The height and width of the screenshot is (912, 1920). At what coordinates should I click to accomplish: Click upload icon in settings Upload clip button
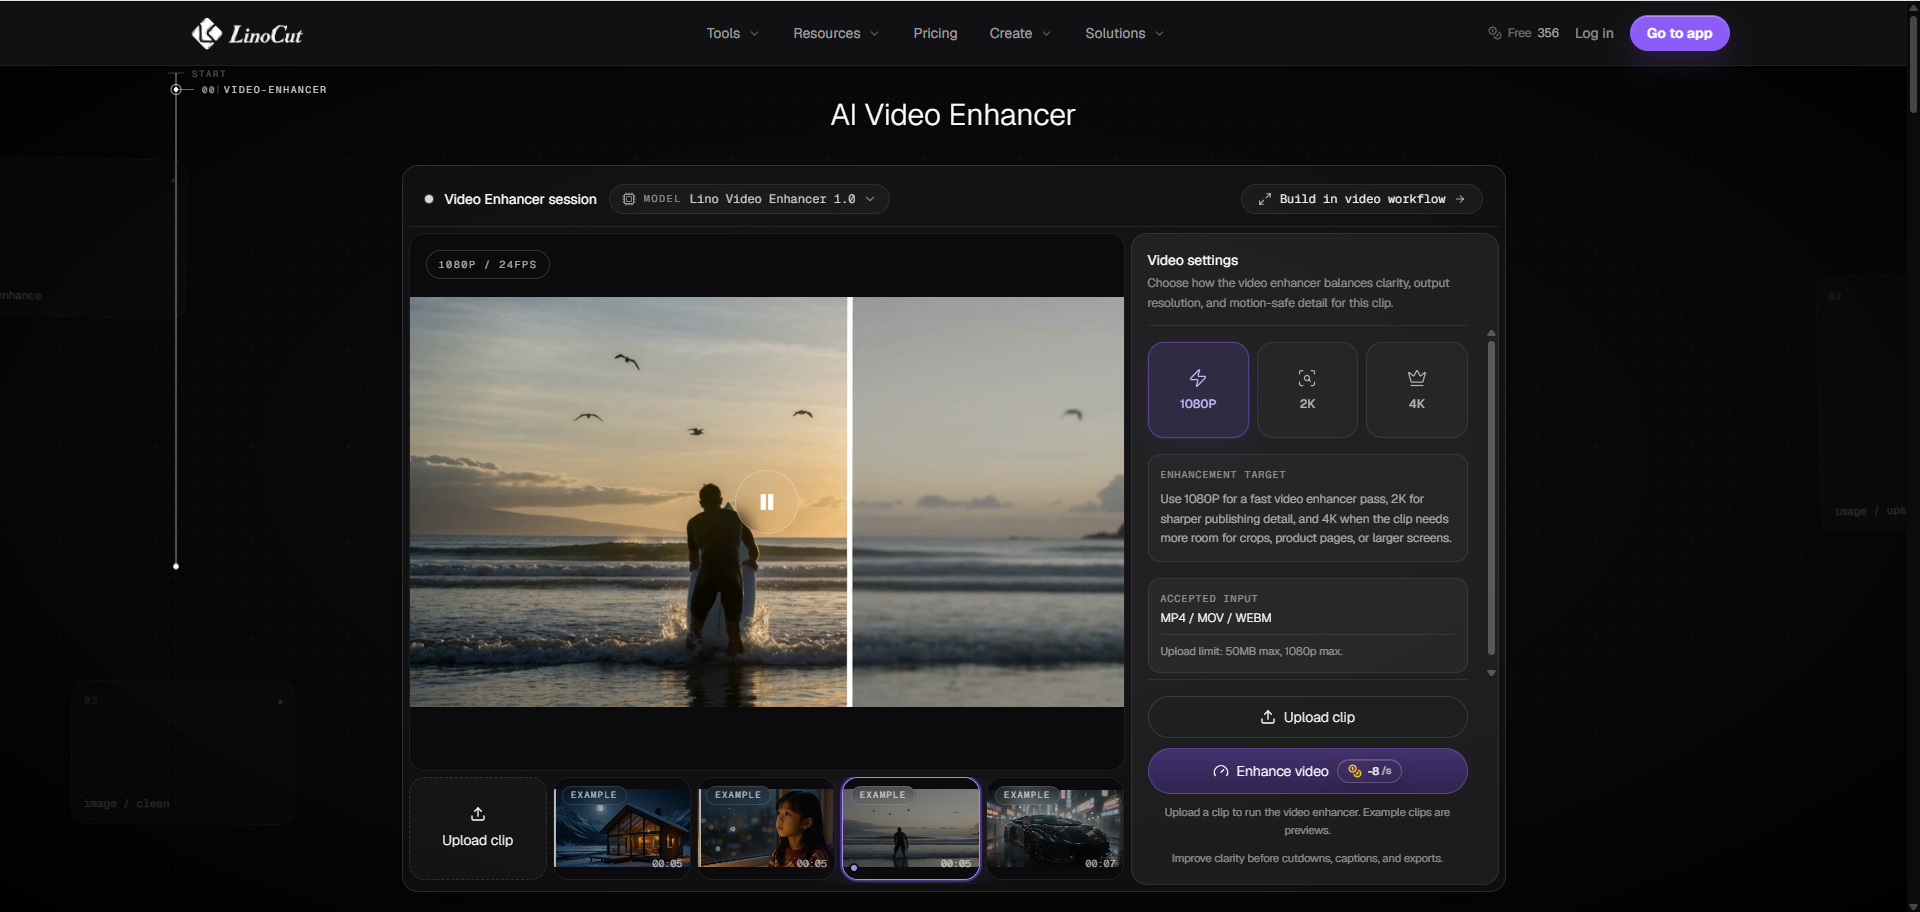[1267, 717]
